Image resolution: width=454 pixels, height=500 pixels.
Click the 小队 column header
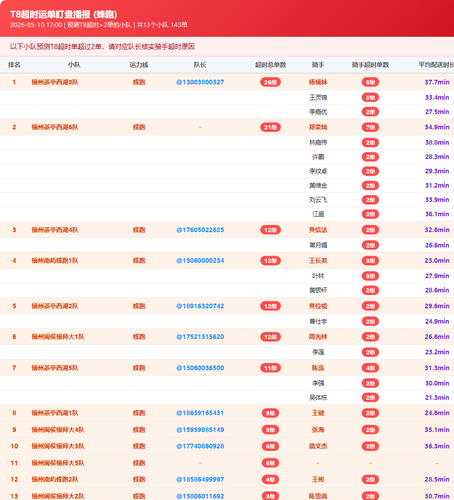[74, 65]
